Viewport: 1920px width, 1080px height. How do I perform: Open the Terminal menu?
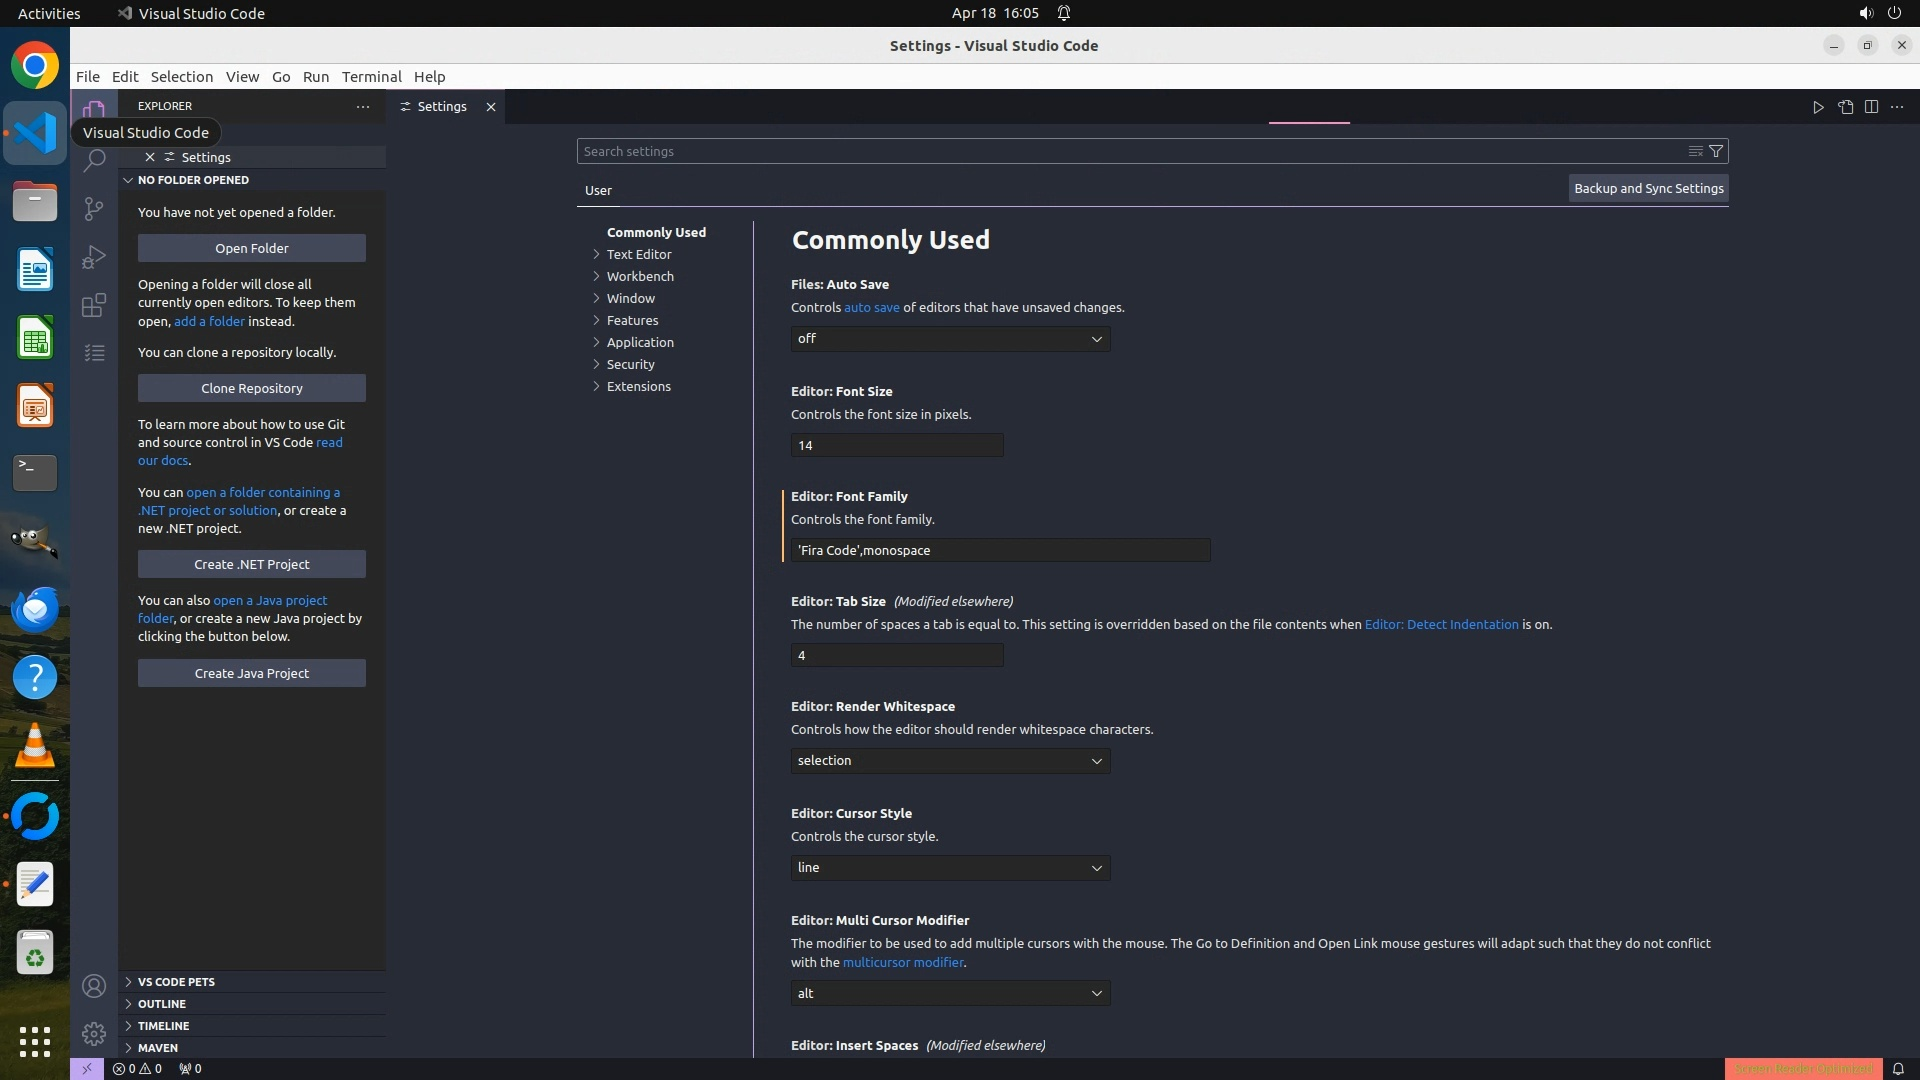point(371,77)
